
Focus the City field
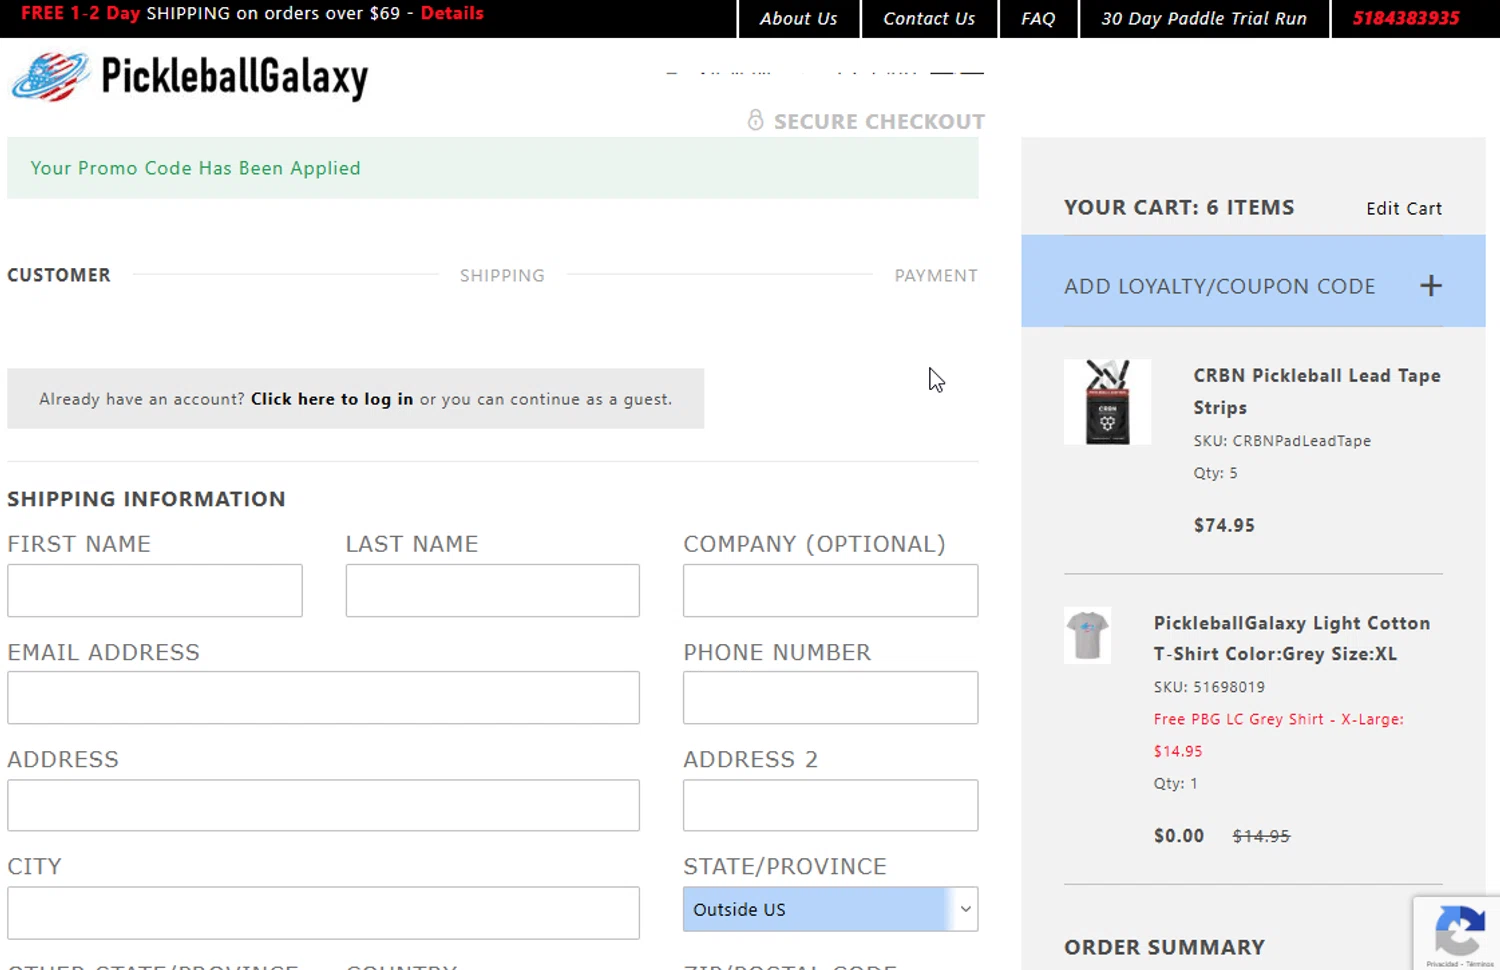(x=323, y=912)
